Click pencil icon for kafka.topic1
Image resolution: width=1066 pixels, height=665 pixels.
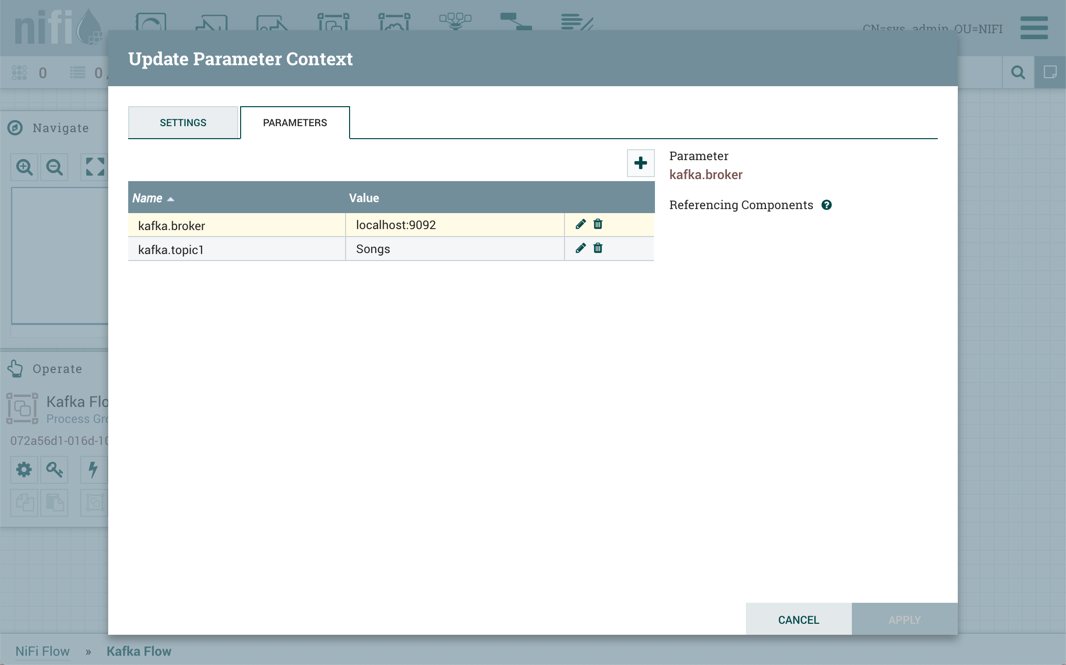point(580,248)
